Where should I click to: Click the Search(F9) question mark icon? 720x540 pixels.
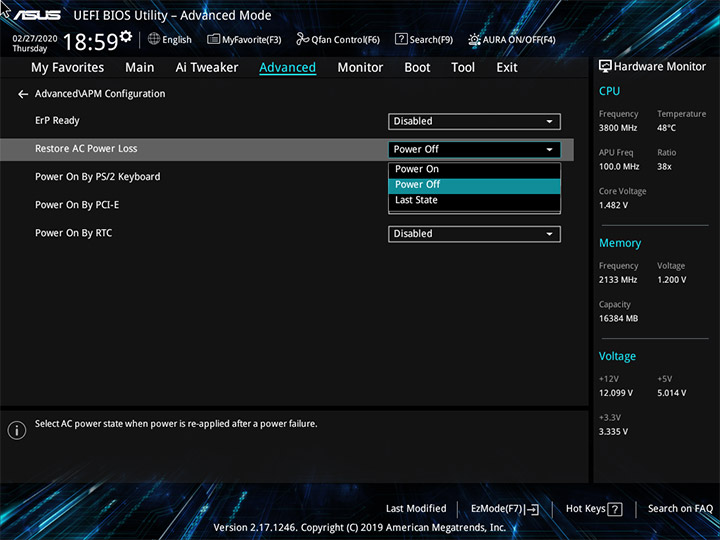401,39
